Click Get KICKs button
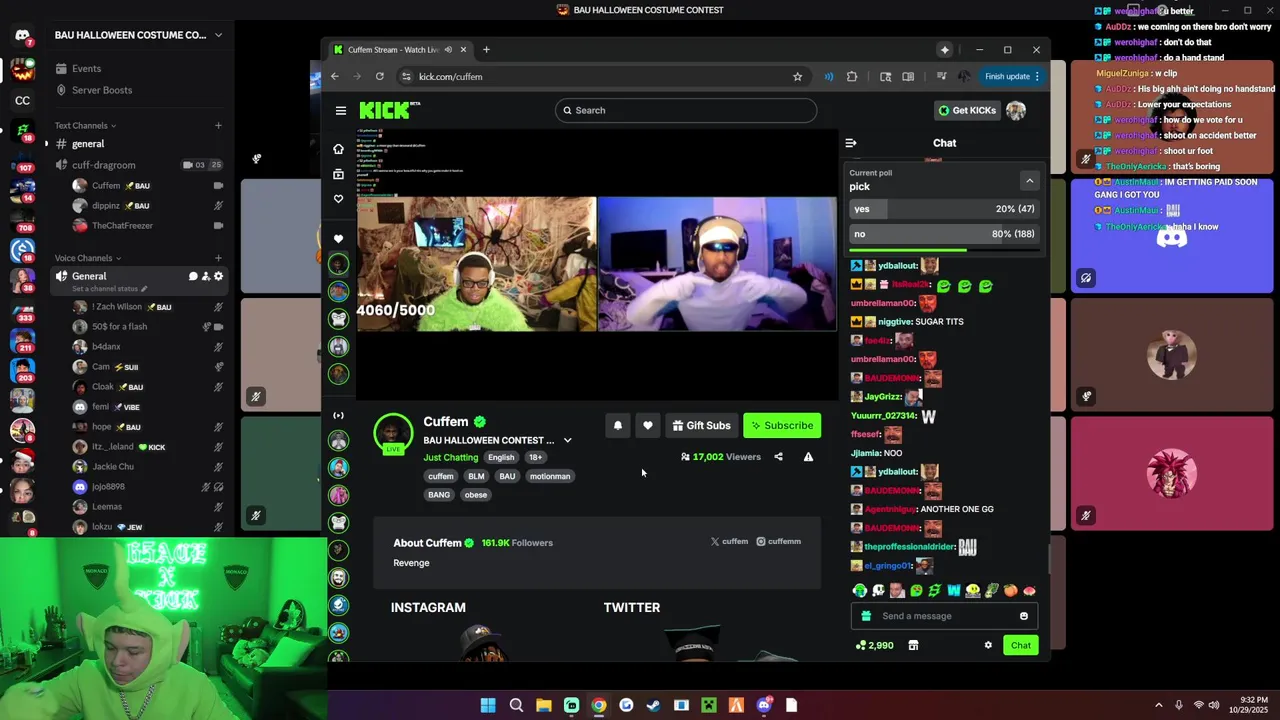Image resolution: width=1280 pixels, height=720 pixels. tap(967, 110)
